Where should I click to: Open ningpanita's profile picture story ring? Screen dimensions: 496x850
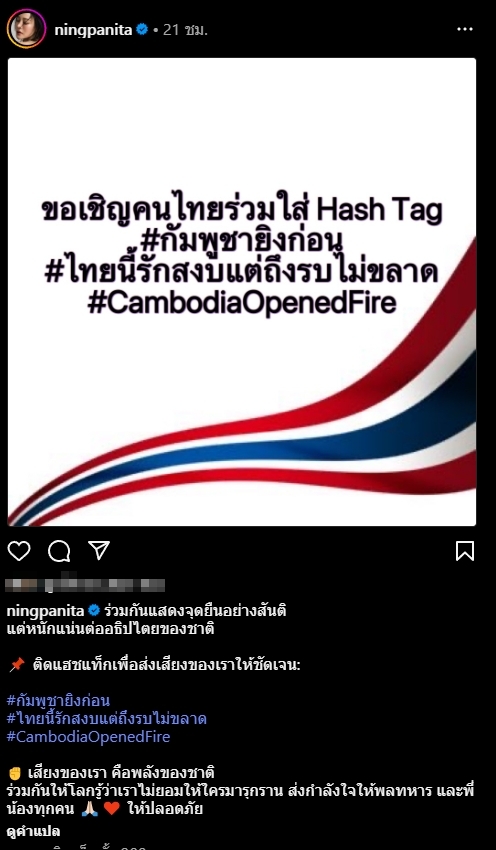point(26,29)
